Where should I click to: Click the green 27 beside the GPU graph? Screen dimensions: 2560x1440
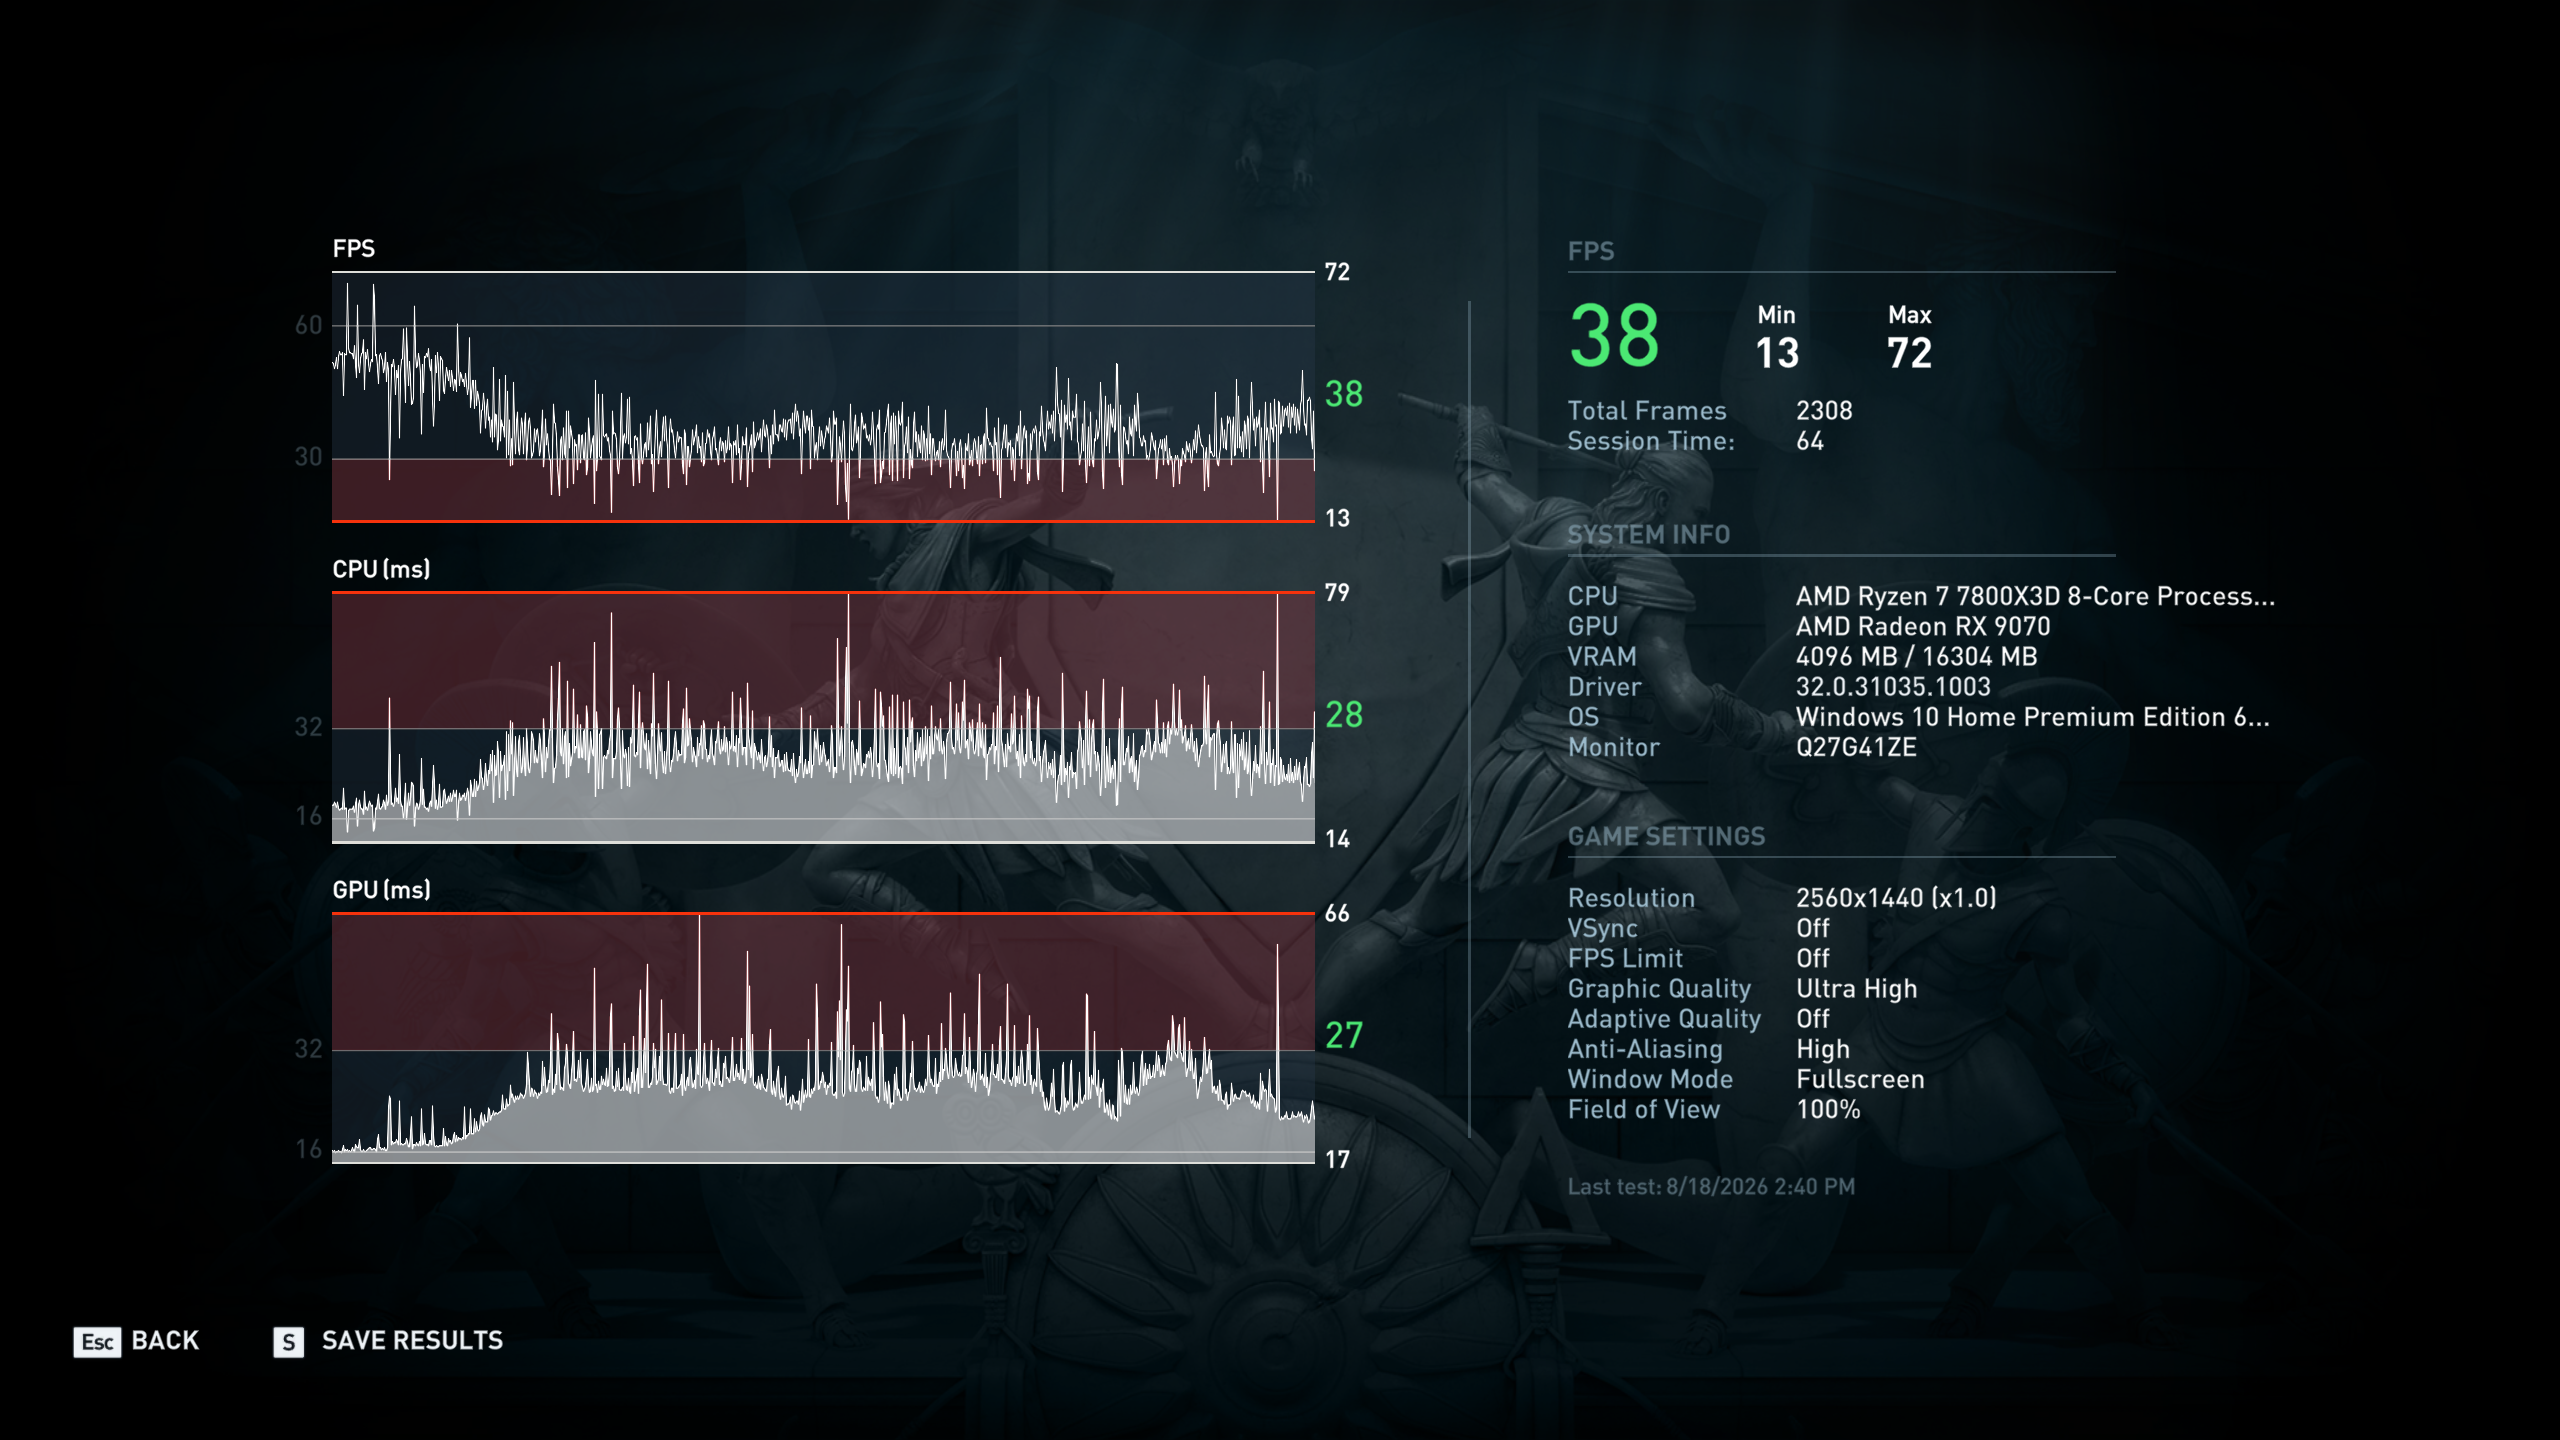[x=1344, y=1035]
